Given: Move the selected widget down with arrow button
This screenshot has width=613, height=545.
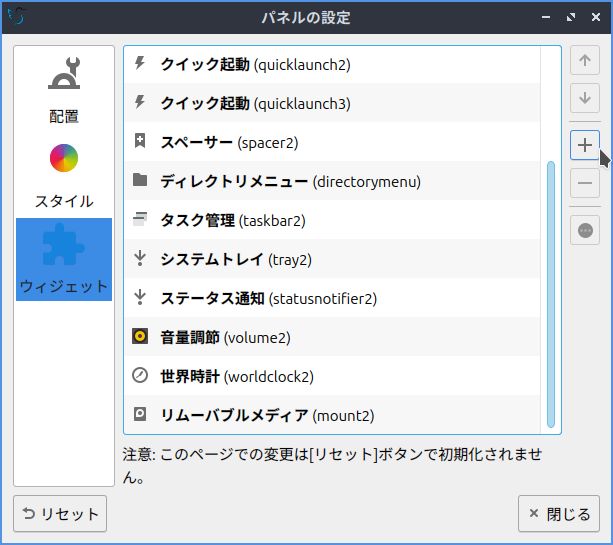Looking at the screenshot, I should 584,98.
